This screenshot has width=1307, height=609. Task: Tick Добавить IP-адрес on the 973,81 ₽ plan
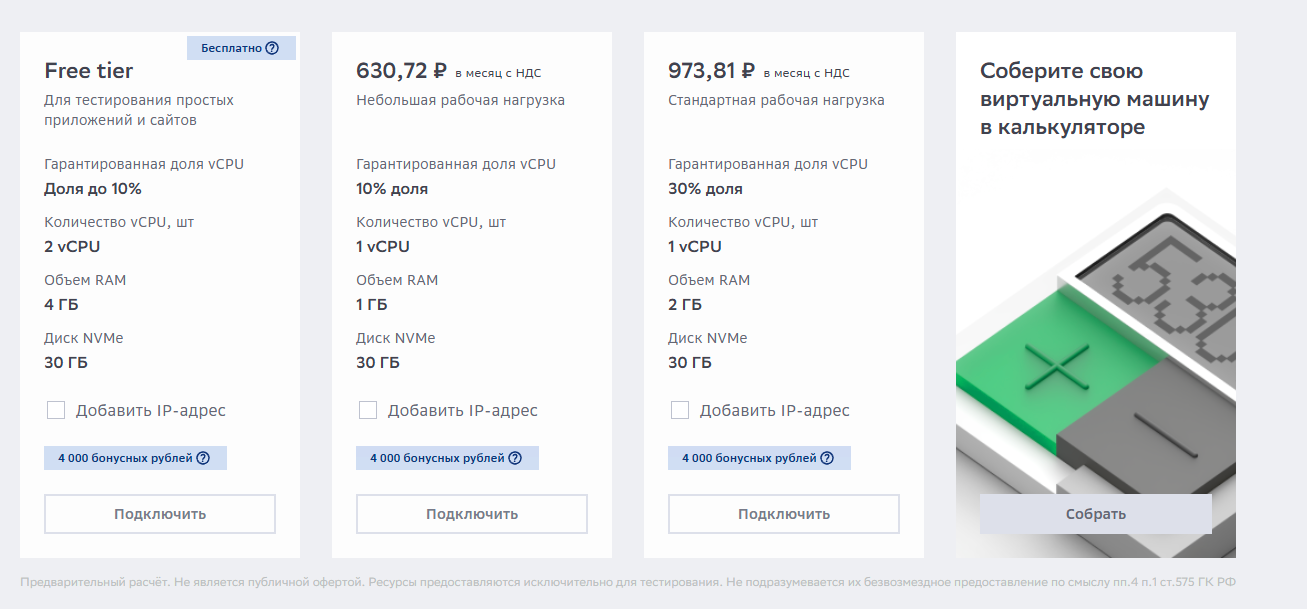pos(680,410)
